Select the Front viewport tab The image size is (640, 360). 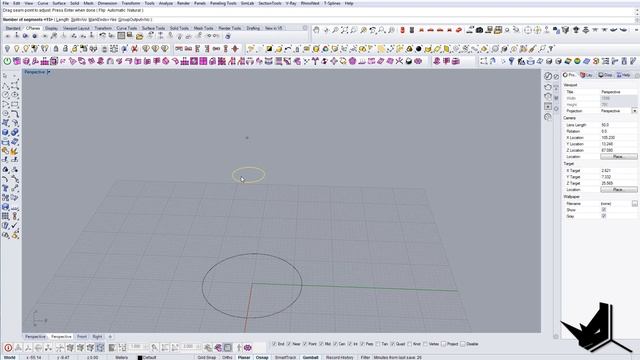(82, 337)
